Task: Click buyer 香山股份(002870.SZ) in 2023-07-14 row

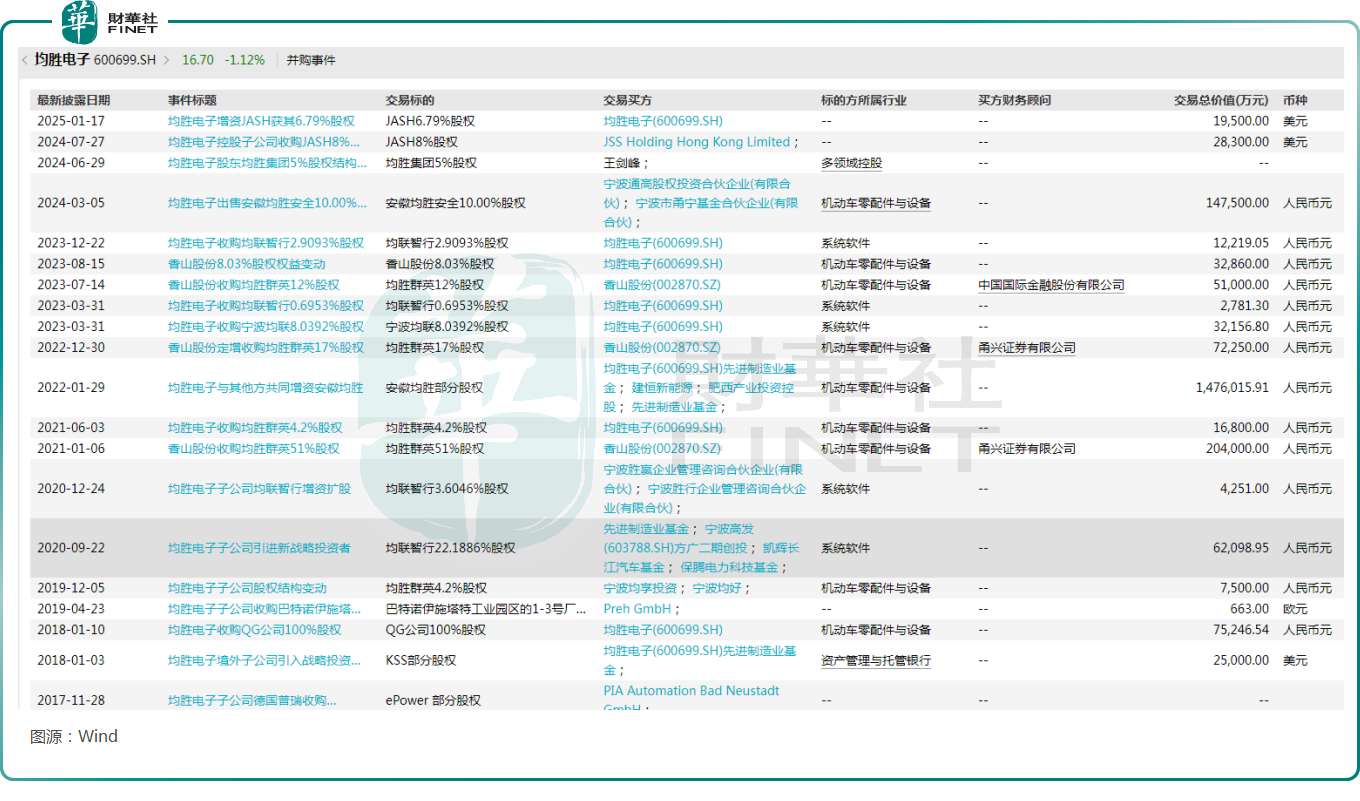Action: tap(662, 285)
